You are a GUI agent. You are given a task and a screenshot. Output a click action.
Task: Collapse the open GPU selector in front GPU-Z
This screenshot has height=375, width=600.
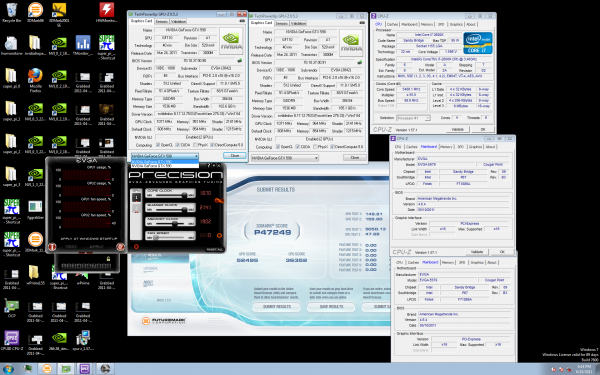(x=196, y=156)
